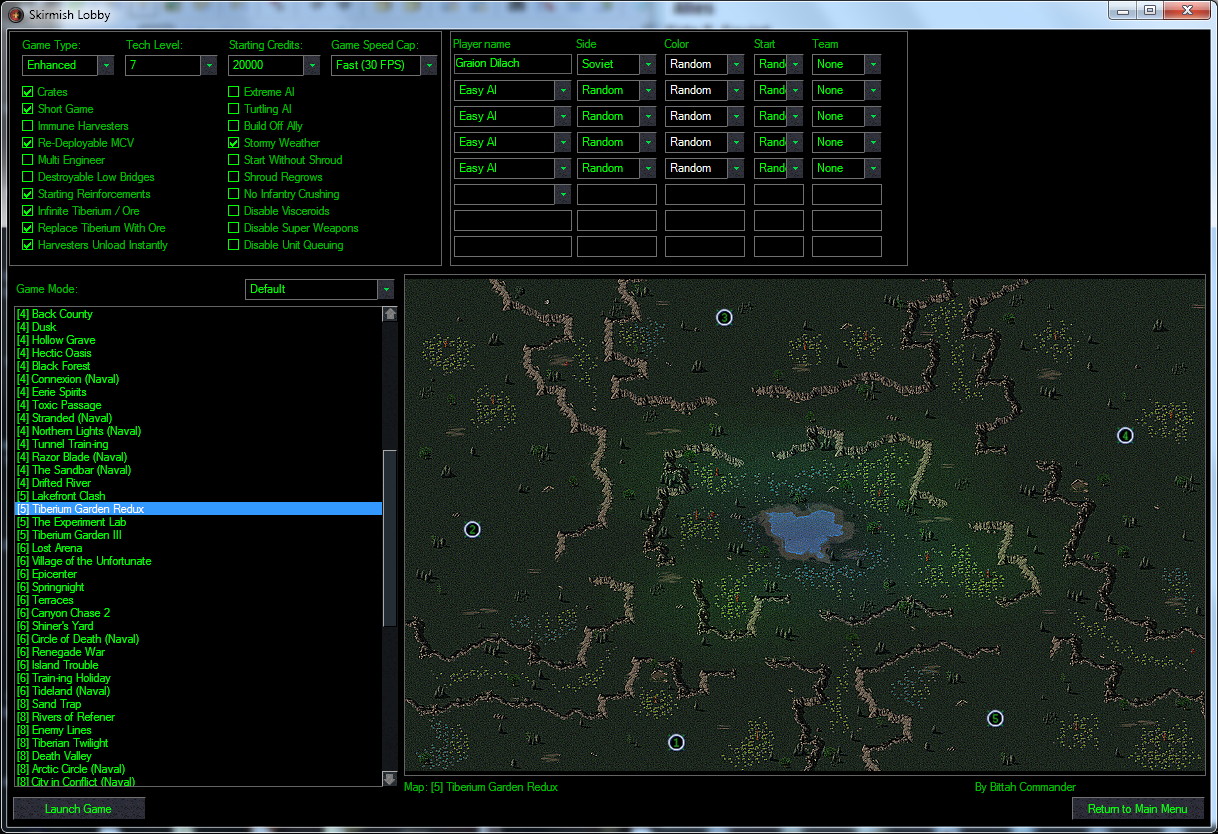The image size is (1218, 834).
Task: Open the Game Speed Cap dropdown
Action: pos(428,64)
